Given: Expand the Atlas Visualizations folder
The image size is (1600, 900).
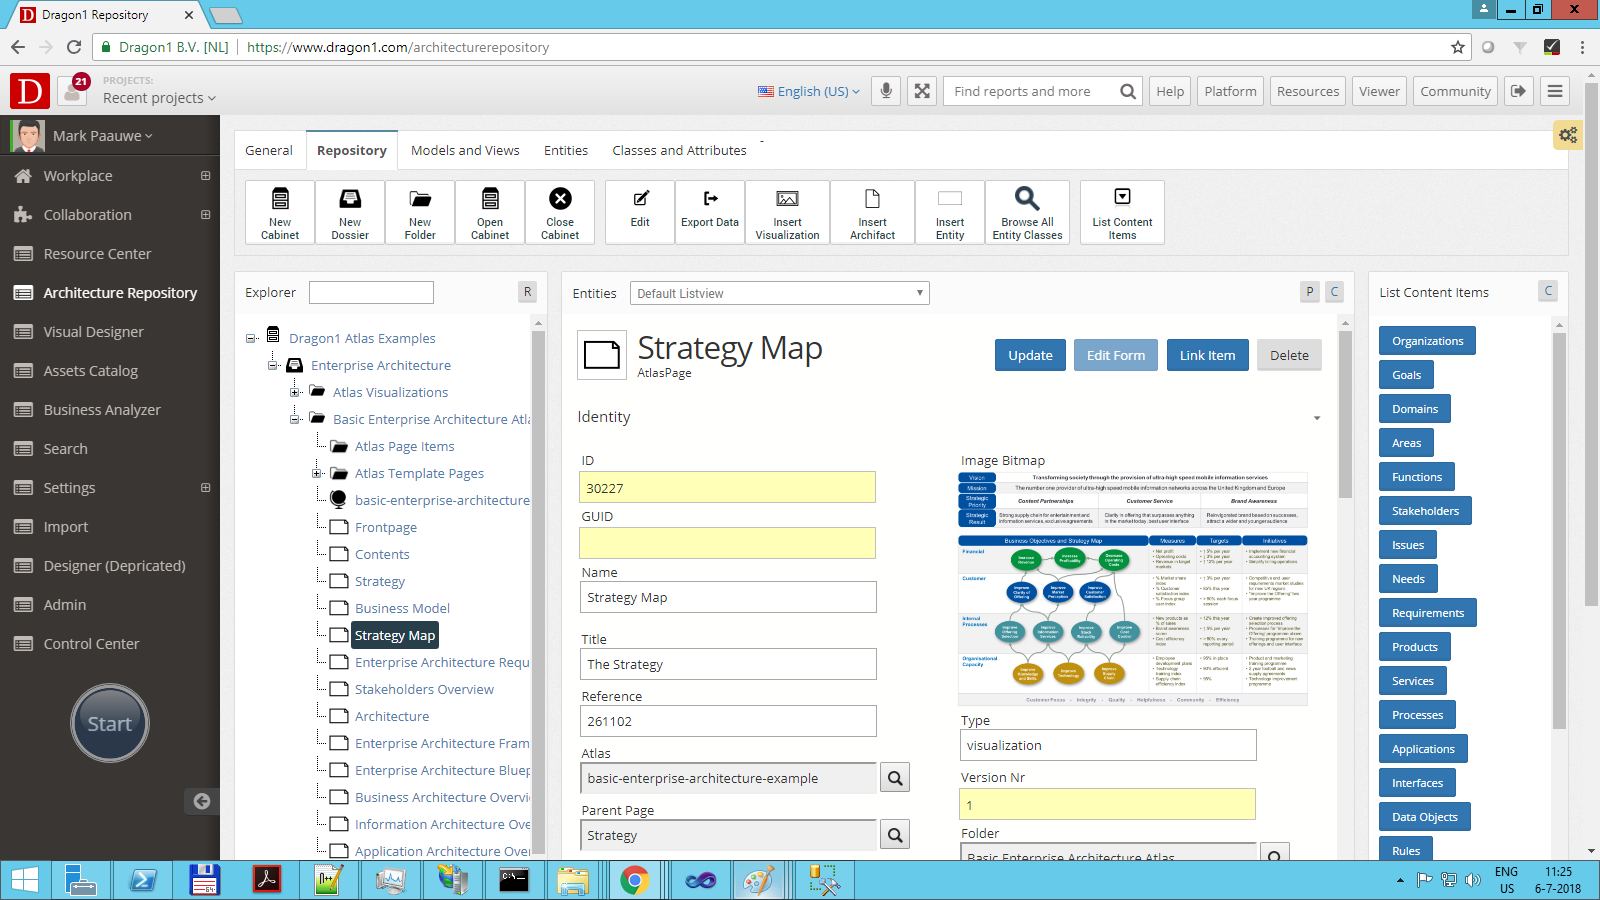Looking at the screenshot, I should pyautogui.click(x=295, y=392).
